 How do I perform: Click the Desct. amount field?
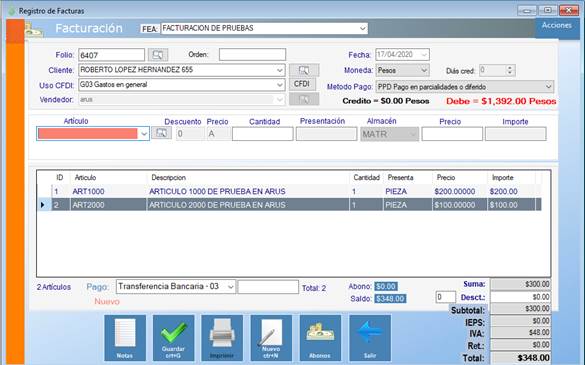(520, 297)
